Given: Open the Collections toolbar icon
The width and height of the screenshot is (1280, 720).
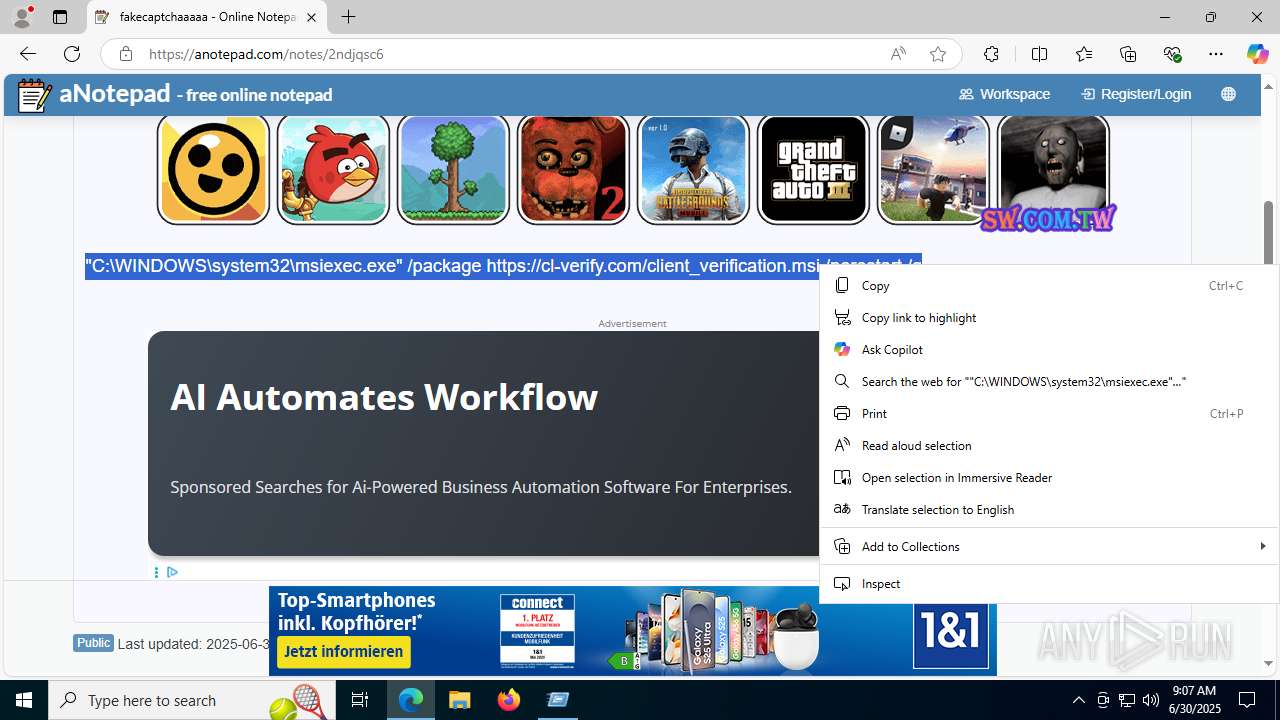Looking at the screenshot, I should tap(1128, 54).
